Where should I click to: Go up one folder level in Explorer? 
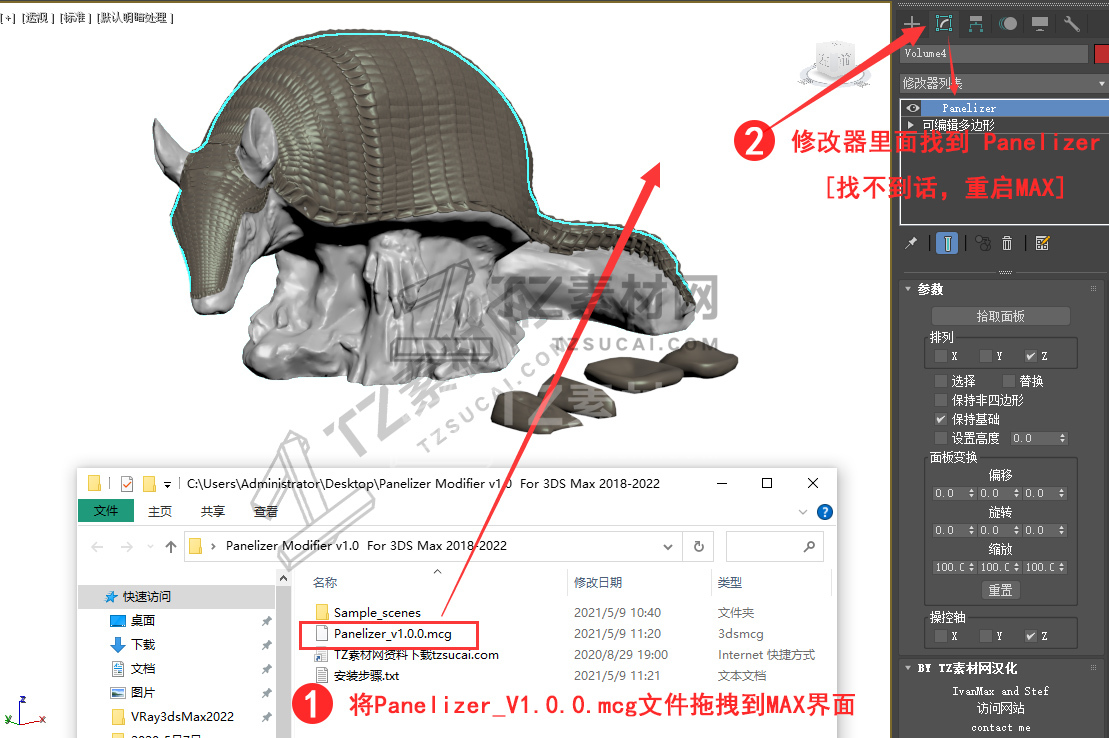170,546
